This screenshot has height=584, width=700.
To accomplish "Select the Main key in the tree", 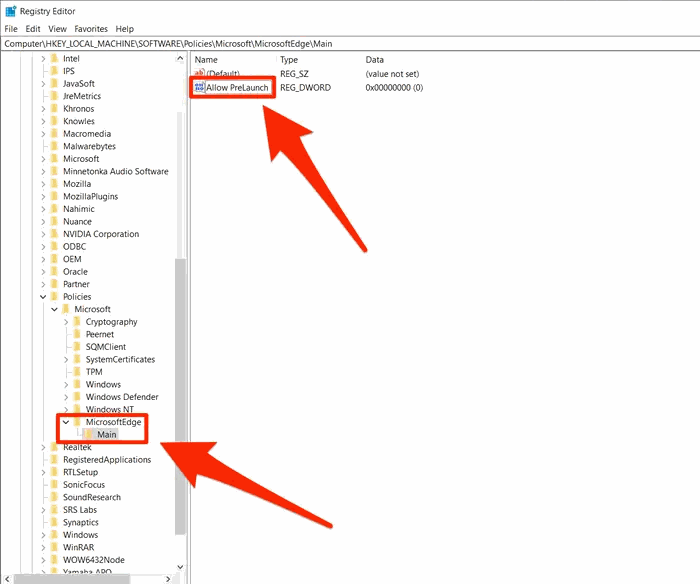I will pyautogui.click(x=107, y=434).
